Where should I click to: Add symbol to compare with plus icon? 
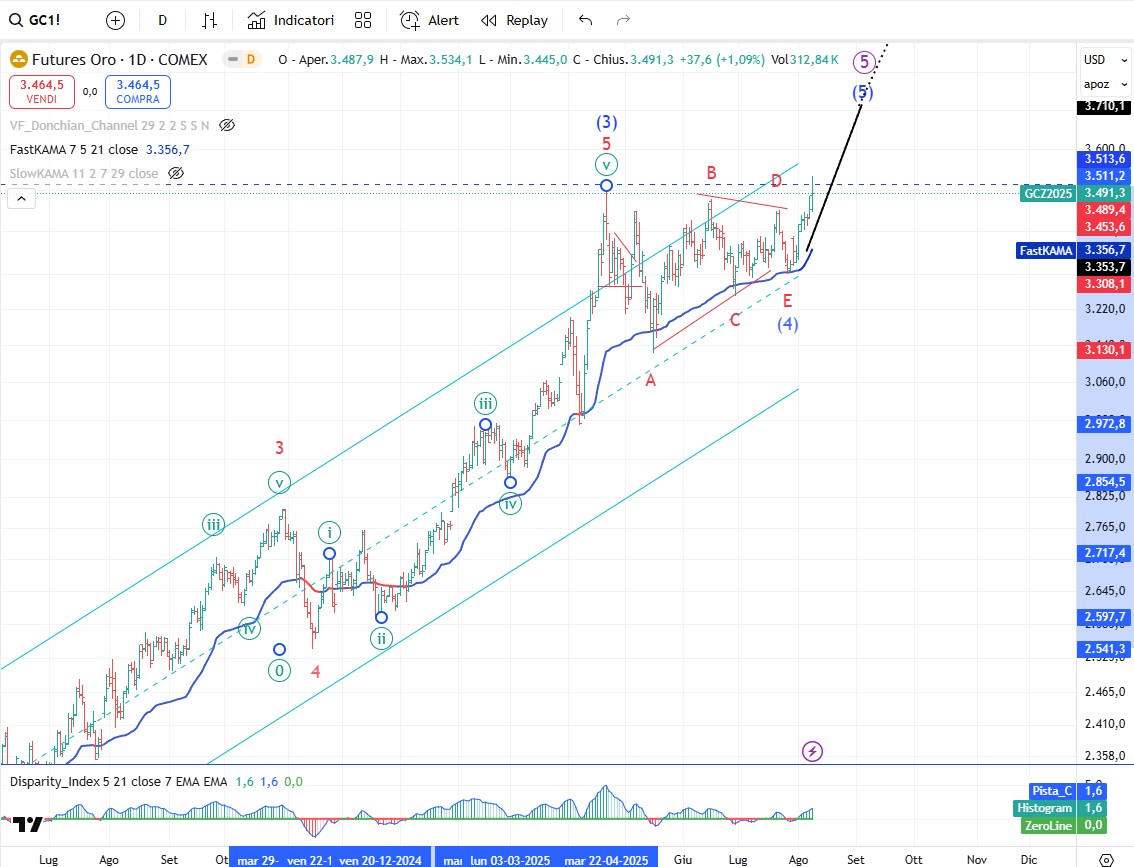click(x=115, y=20)
